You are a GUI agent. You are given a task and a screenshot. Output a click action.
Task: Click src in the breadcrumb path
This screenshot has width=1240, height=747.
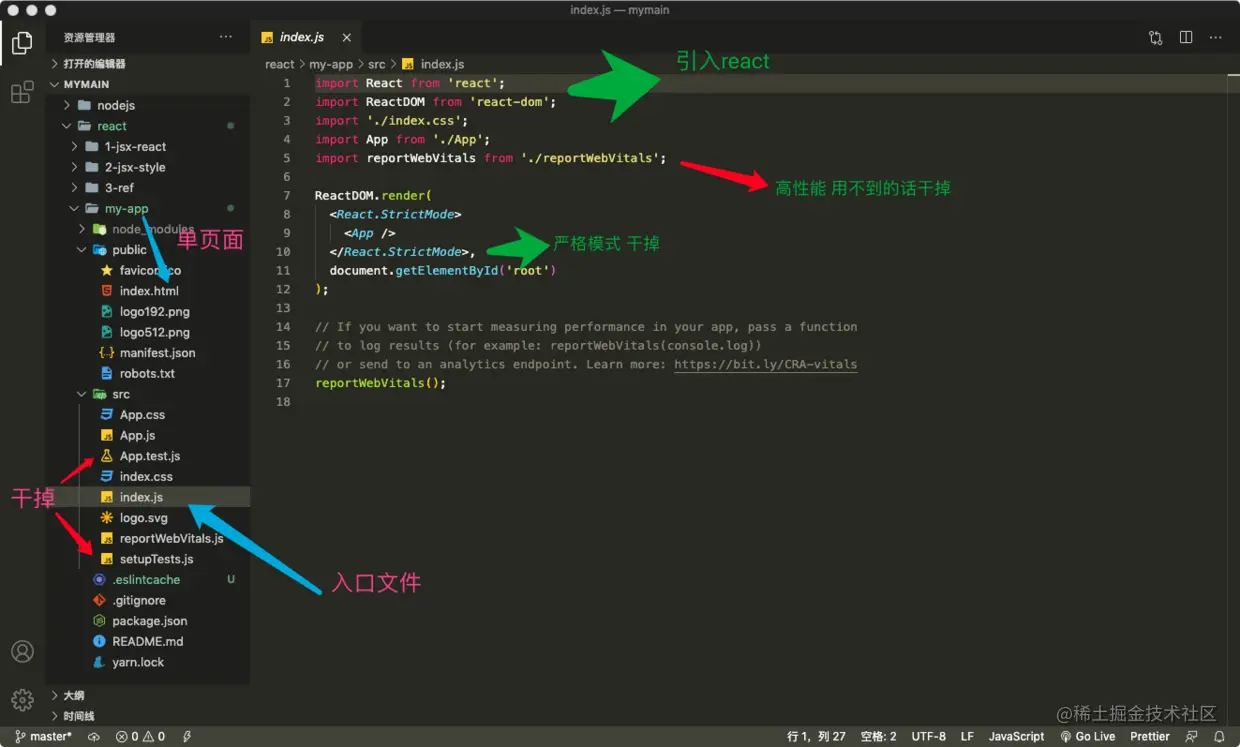[376, 64]
